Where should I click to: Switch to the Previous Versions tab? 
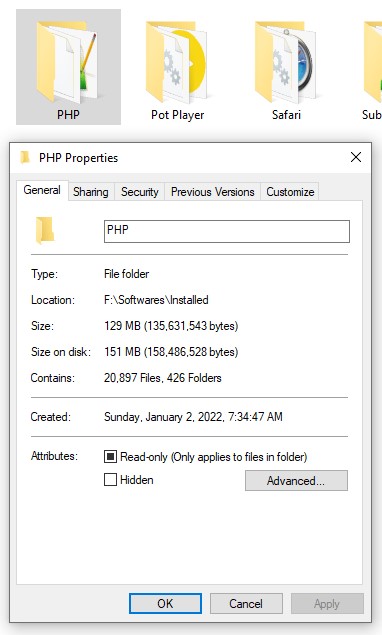coord(213,192)
